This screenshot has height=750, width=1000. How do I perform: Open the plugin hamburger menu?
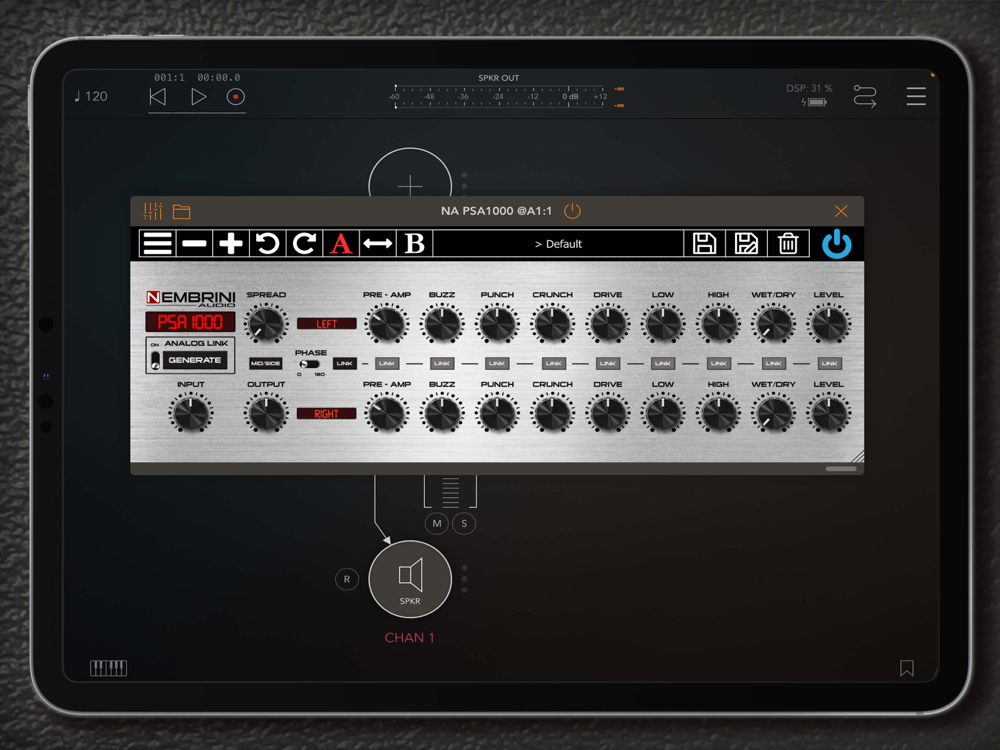[x=158, y=244]
